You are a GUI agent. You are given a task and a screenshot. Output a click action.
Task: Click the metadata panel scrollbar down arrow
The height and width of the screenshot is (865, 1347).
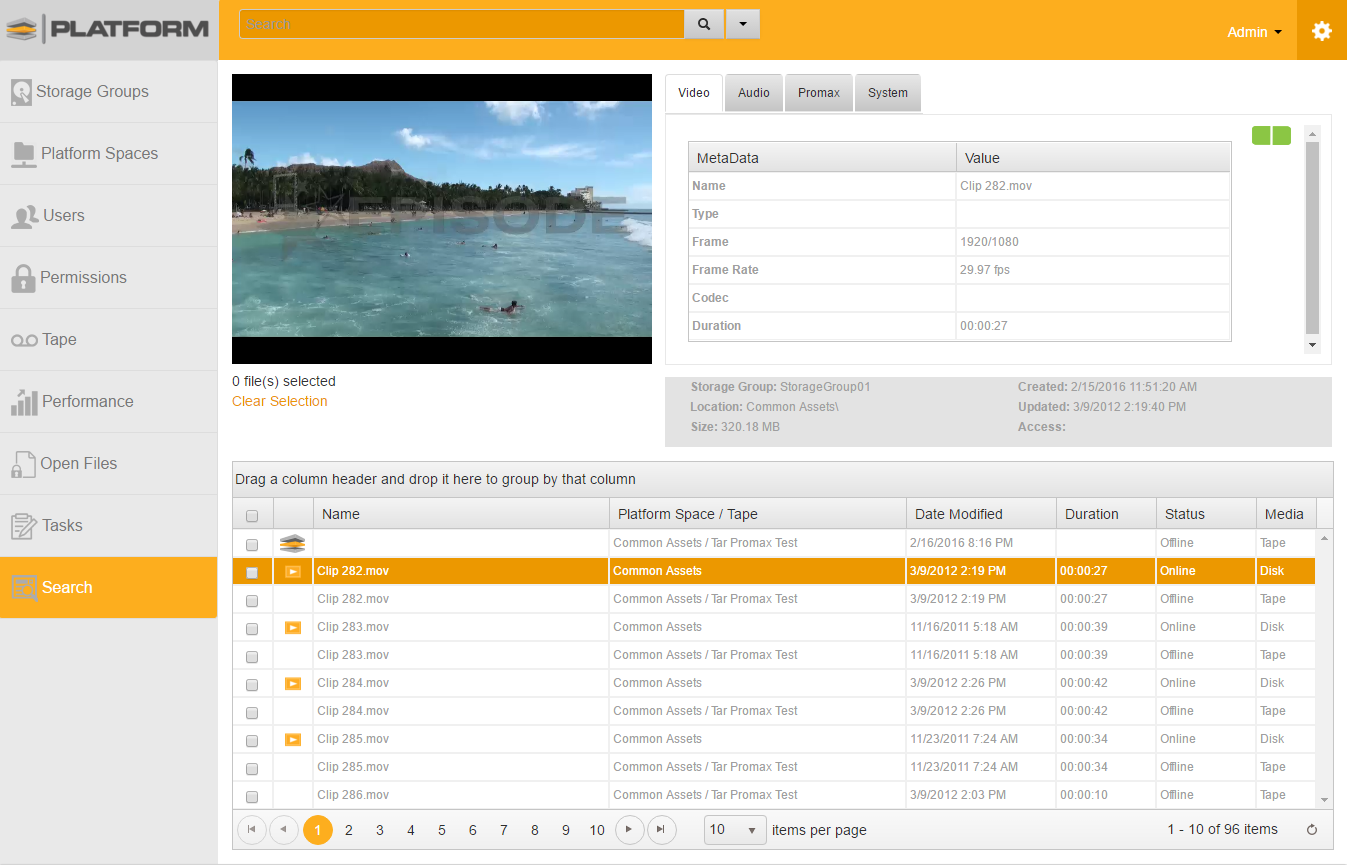[1313, 345]
